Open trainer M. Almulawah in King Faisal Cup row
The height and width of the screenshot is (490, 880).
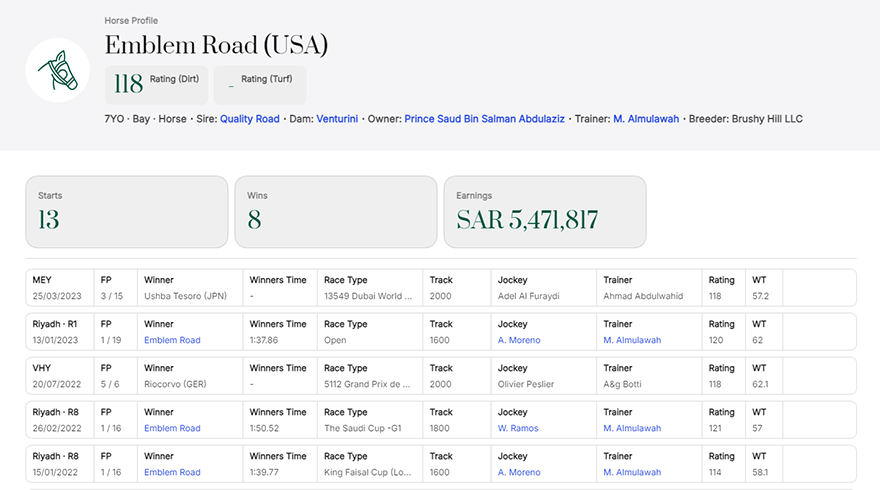pyautogui.click(x=632, y=472)
